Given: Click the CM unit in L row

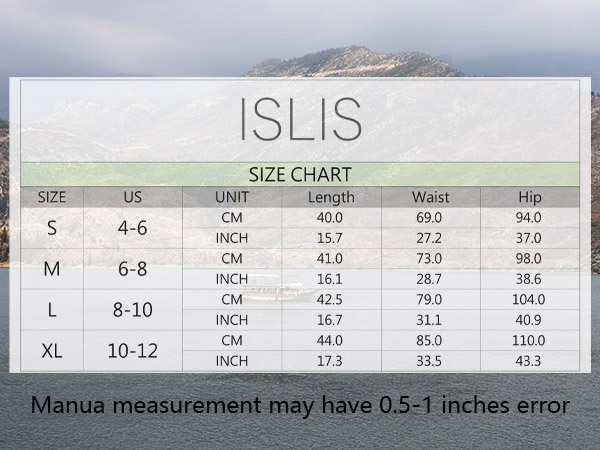Looking at the screenshot, I should pos(232,300).
